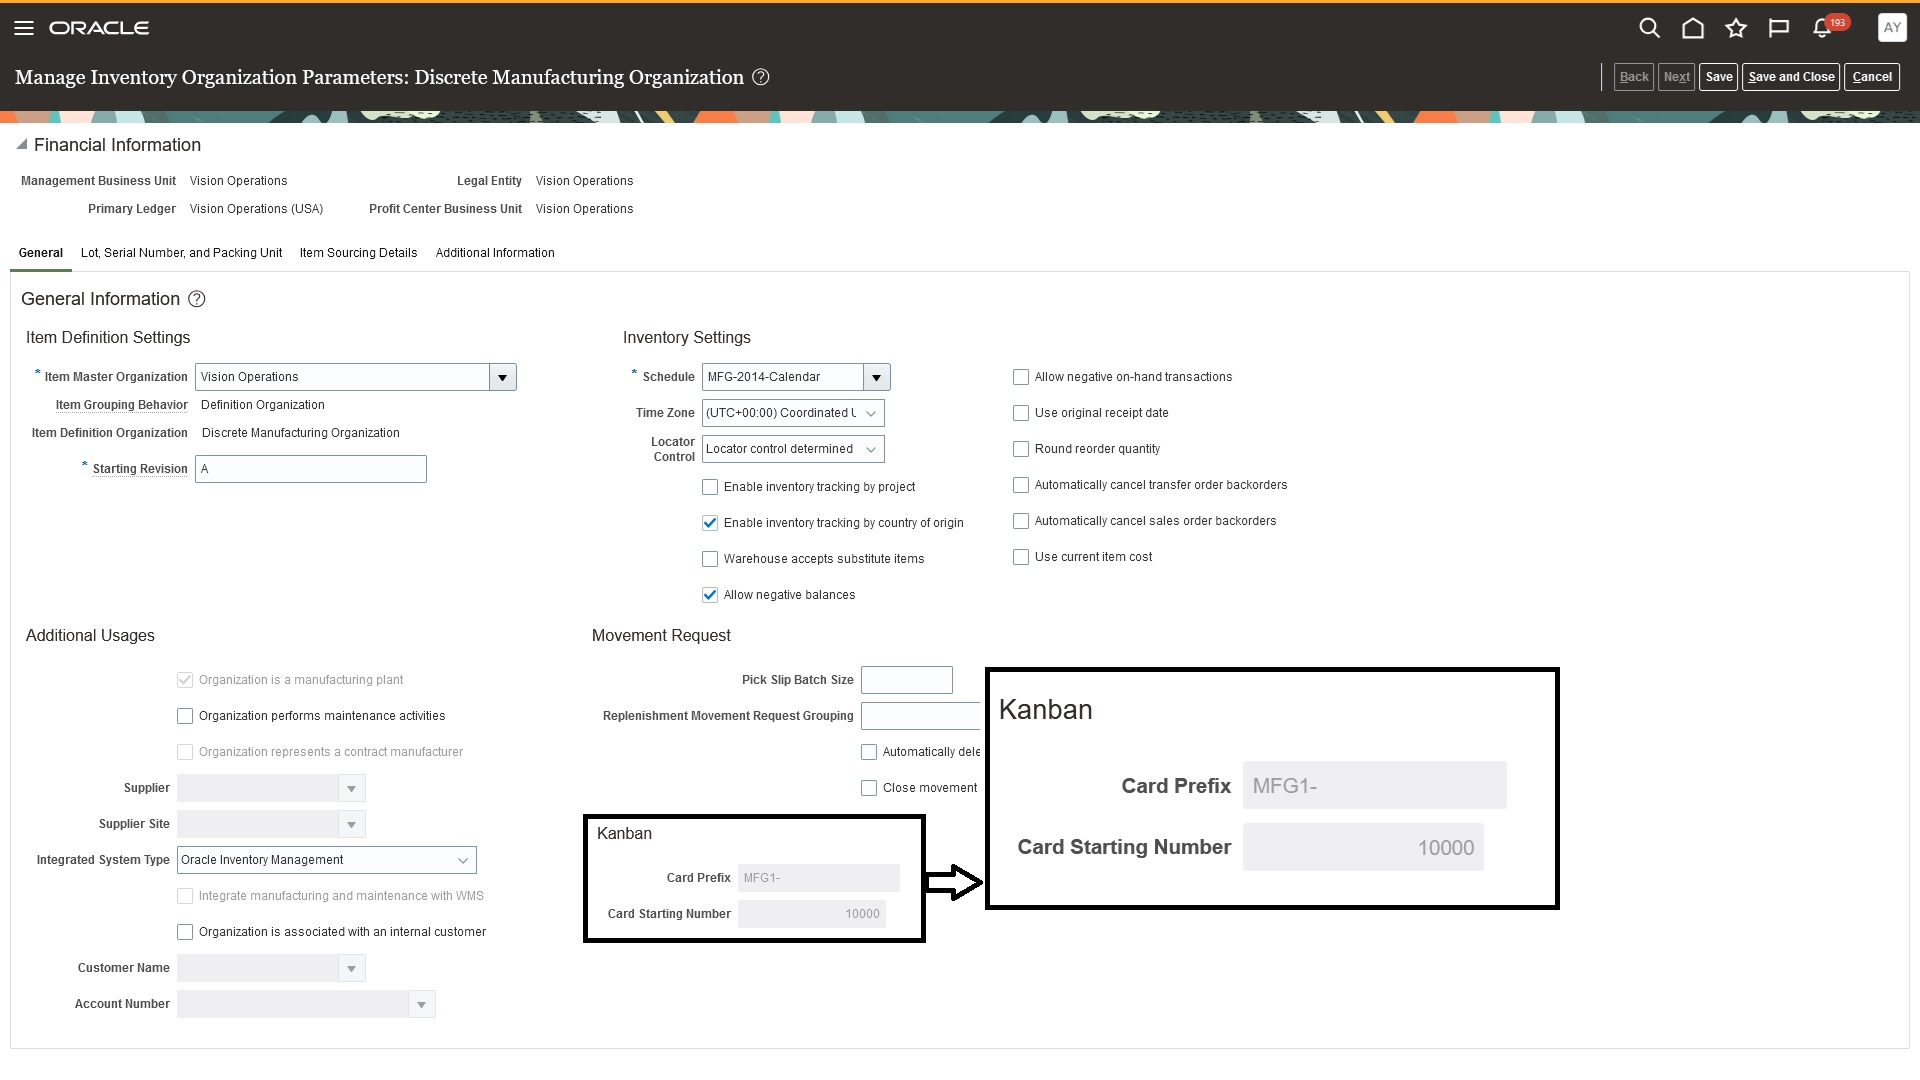The width and height of the screenshot is (1920, 1080).
Task: Click Save and Close
Action: 1790,76
